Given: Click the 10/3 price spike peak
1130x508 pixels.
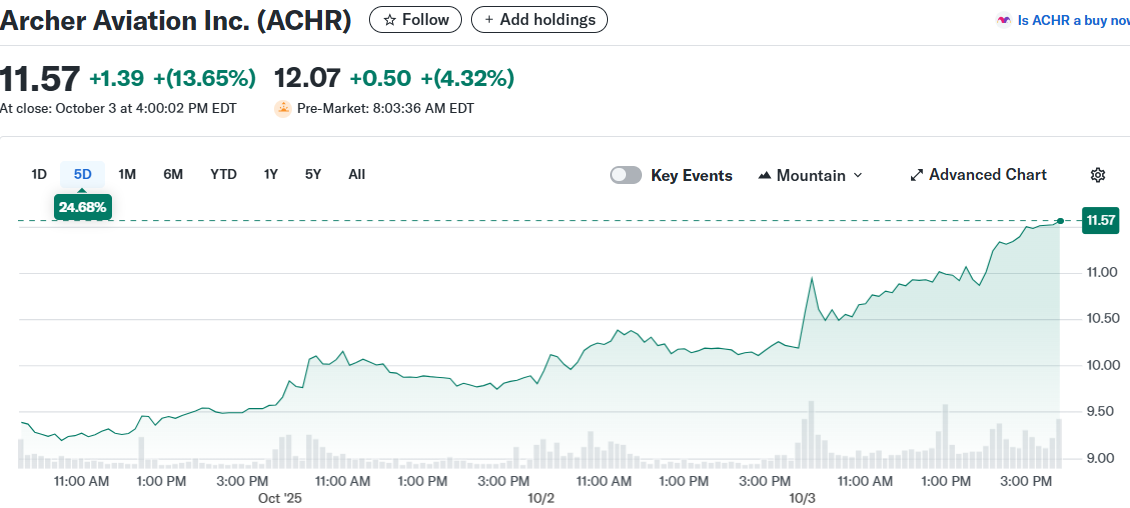Looking at the screenshot, I should [x=811, y=278].
